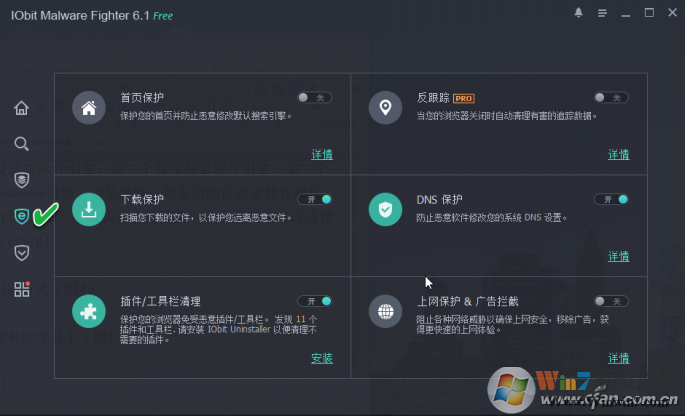Turn off the 下载保护 toggle
685x416 pixels.
point(315,199)
